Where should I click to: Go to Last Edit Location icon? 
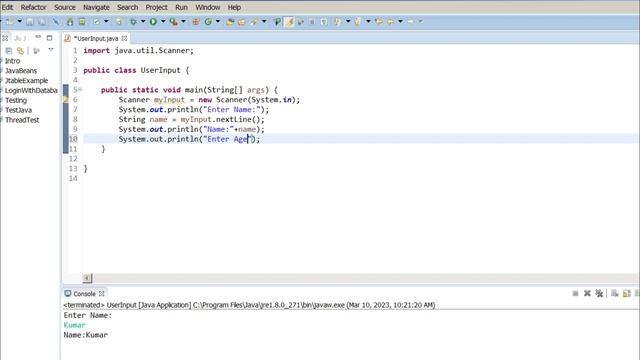click(x=379, y=21)
